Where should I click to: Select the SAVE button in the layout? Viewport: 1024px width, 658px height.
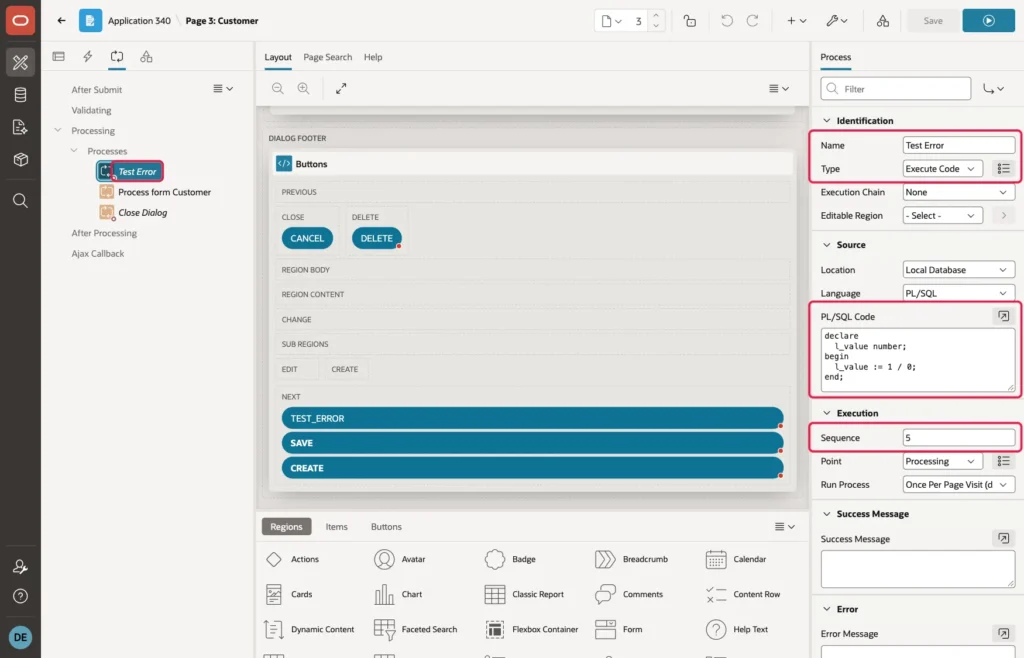(x=532, y=443)
